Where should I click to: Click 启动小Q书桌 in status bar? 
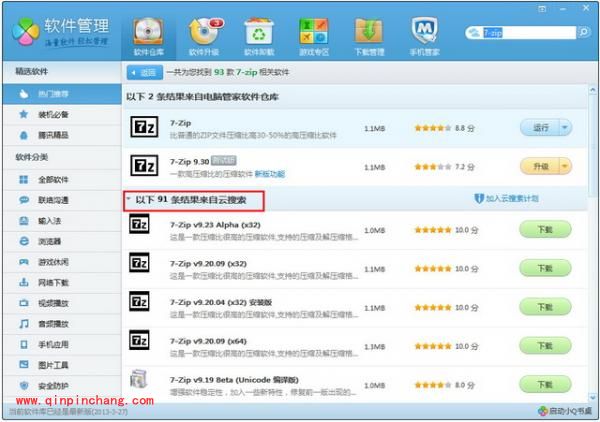tap(564, 411)
